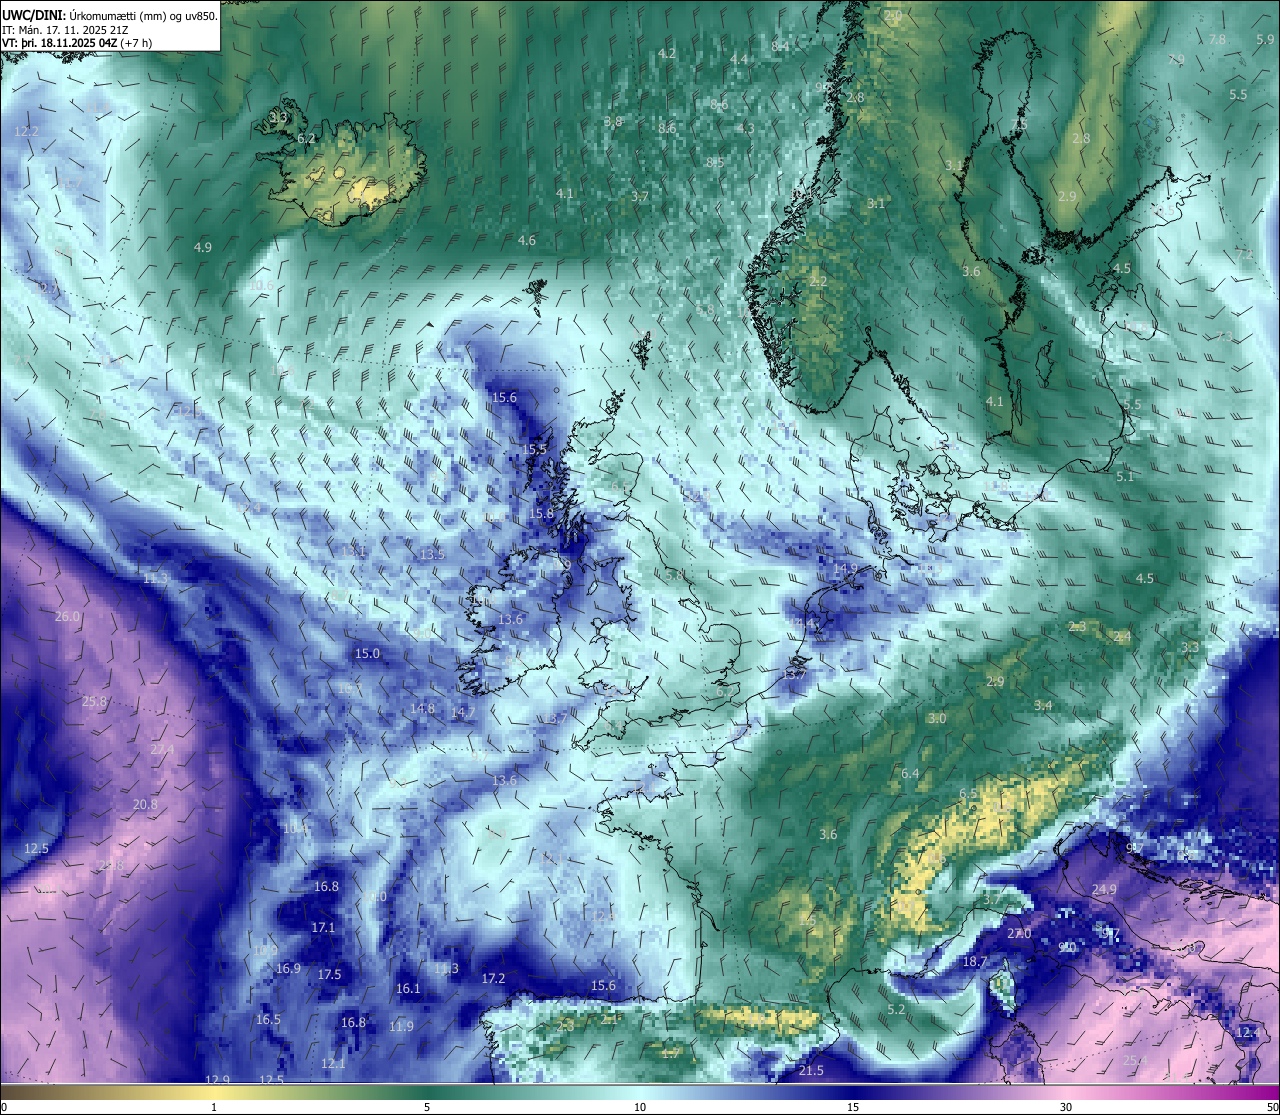The image size is (1280, 1115).
Task: Click the value 11.9 on the map
Action: click(x=402, y=1027)
